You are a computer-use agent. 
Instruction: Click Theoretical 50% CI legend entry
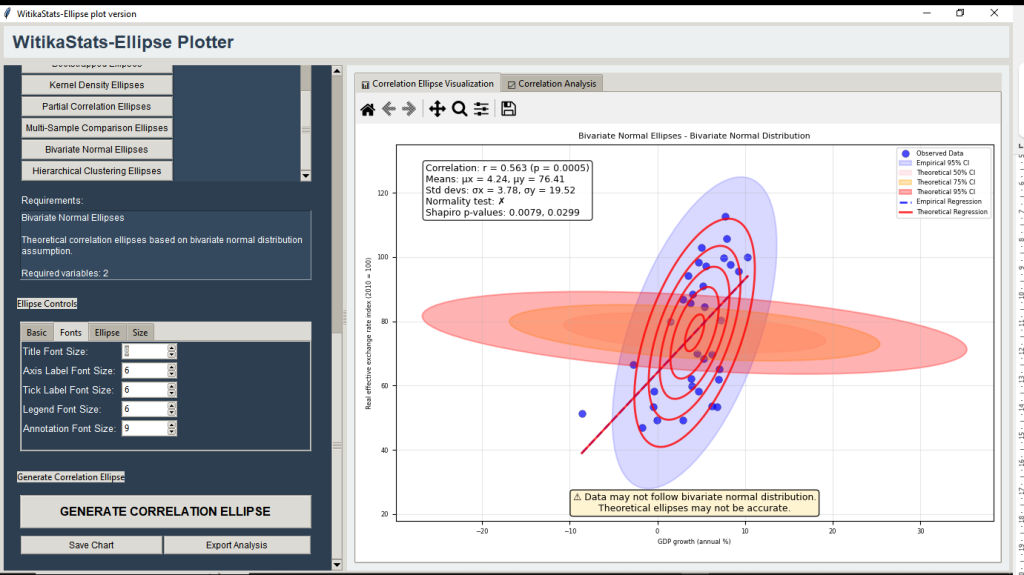(937, 173)
